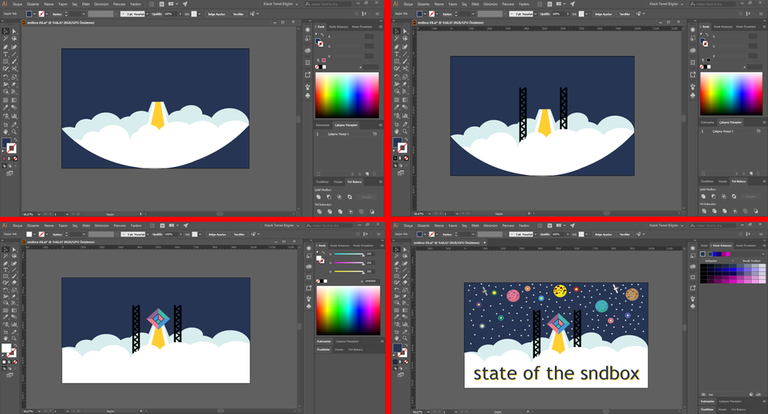Click Minus Back pathfinder in top-left Yol Bulucu panel
768x414 pixels.
click(x=372, y=211)
